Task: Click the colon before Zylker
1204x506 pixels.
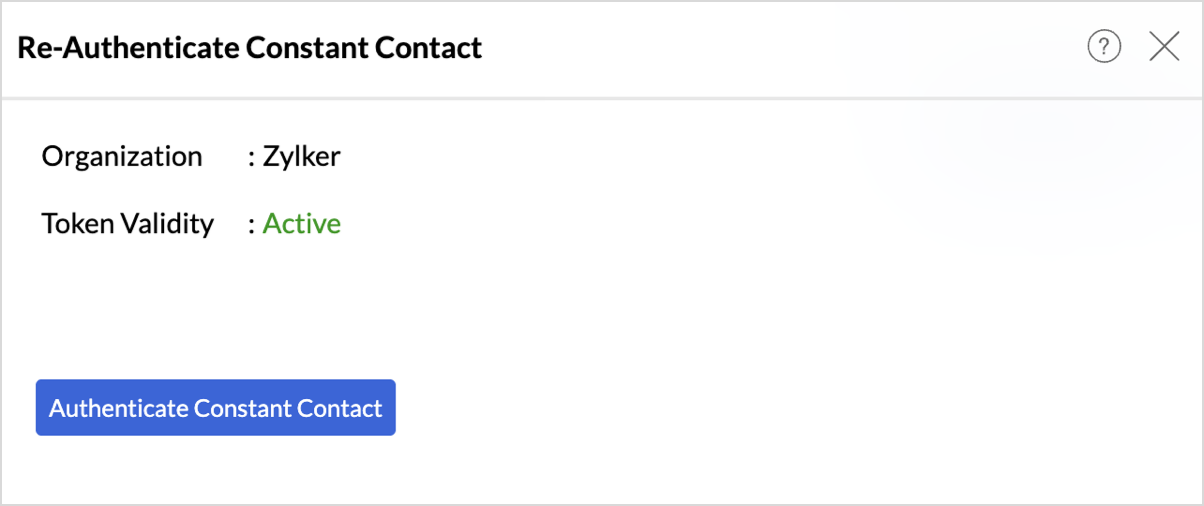Action: click(252, 158)
